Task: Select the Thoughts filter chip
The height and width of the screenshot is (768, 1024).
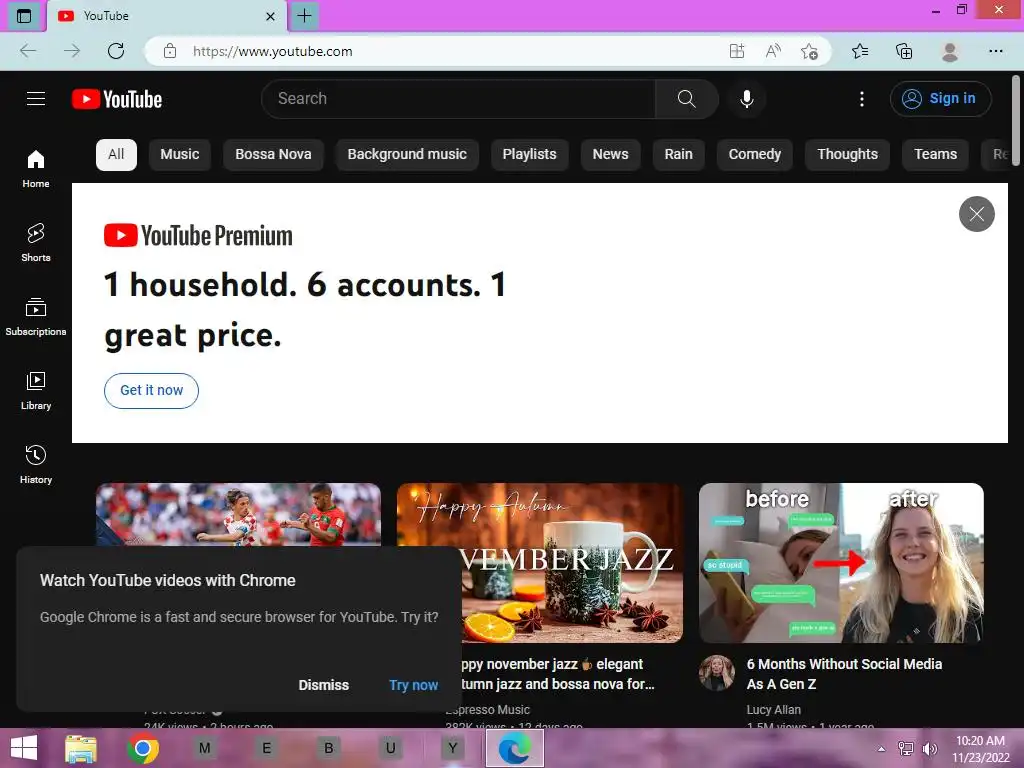Action: 848,155
